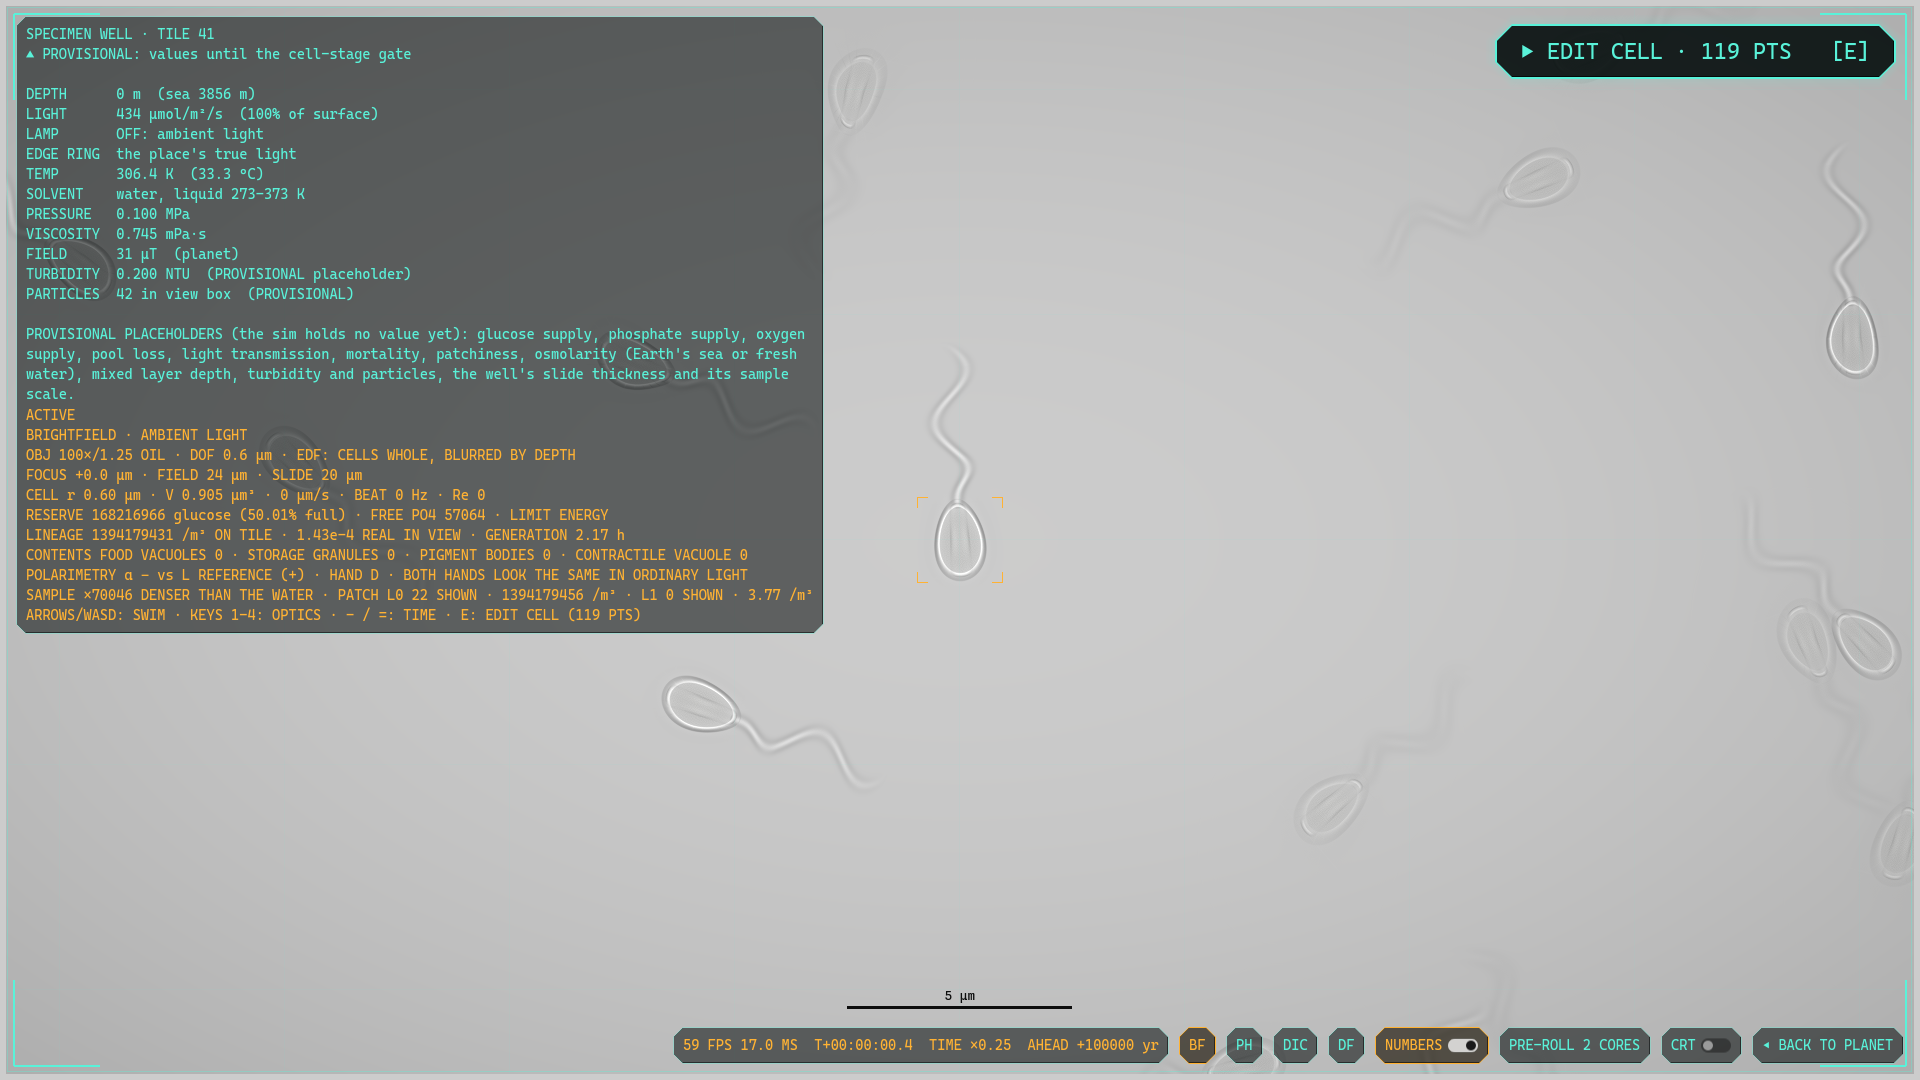This screenshot has height=1080, width=1920.
Task: Click the TIME ×0.25 readout
Action: coord(969,1045)
